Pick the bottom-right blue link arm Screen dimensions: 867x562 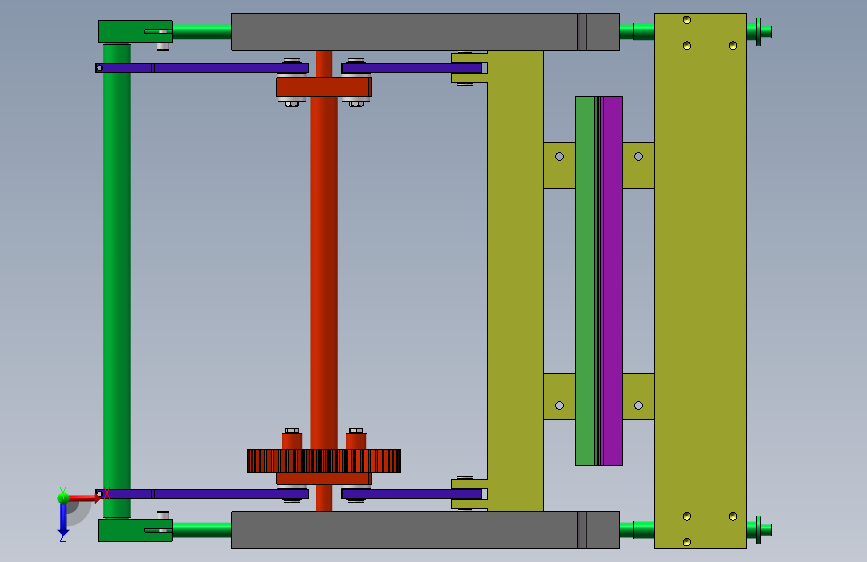coord(412,494)
